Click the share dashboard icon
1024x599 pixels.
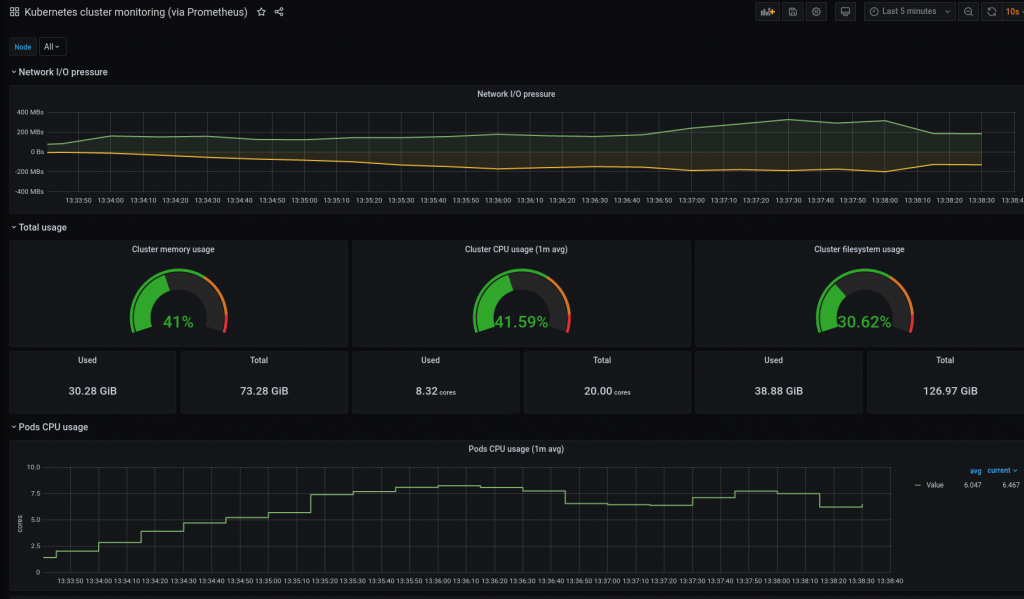(279, 12)
